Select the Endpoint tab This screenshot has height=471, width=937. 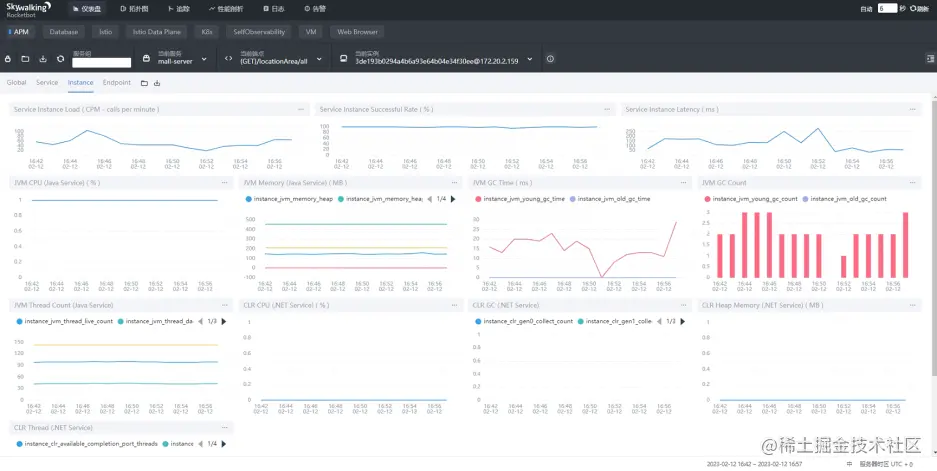tap(117, 82)
